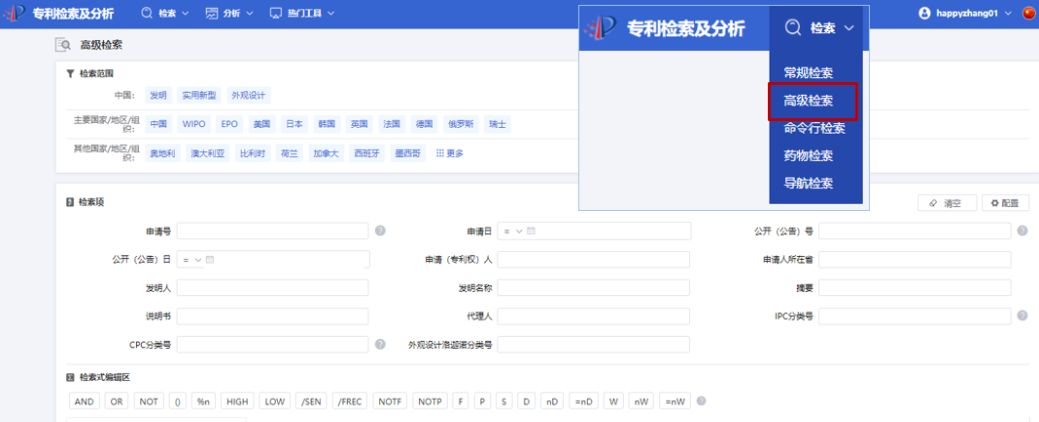The image size is (1039, 422).
Task: Open the 热门工具 dropdown menu
Action: tap(301, 13)
